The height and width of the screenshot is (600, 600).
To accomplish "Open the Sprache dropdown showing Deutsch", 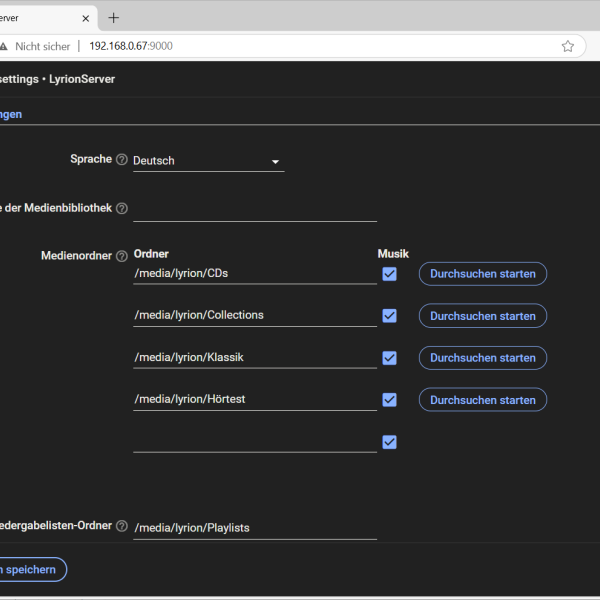I will coord(209,161).
